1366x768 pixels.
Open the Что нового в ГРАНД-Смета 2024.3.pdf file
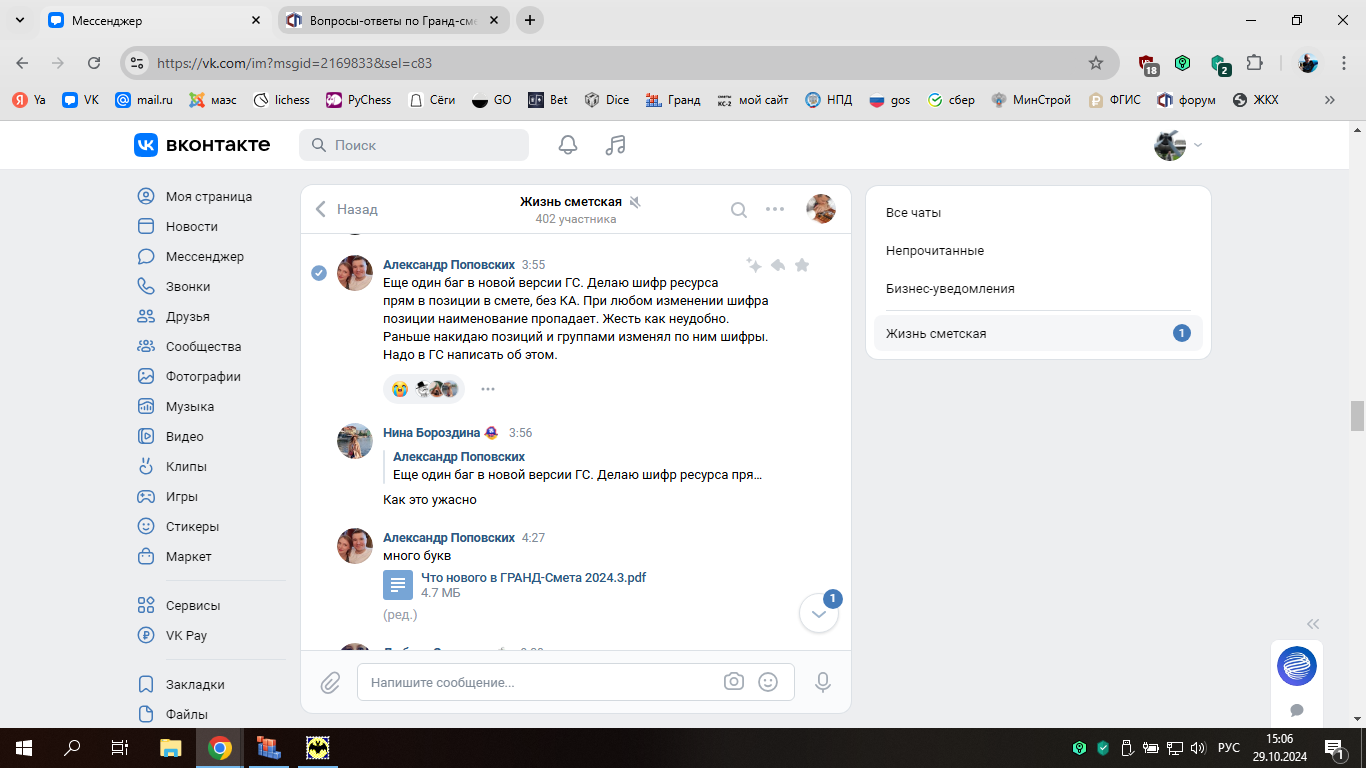[x=533, y=578]
